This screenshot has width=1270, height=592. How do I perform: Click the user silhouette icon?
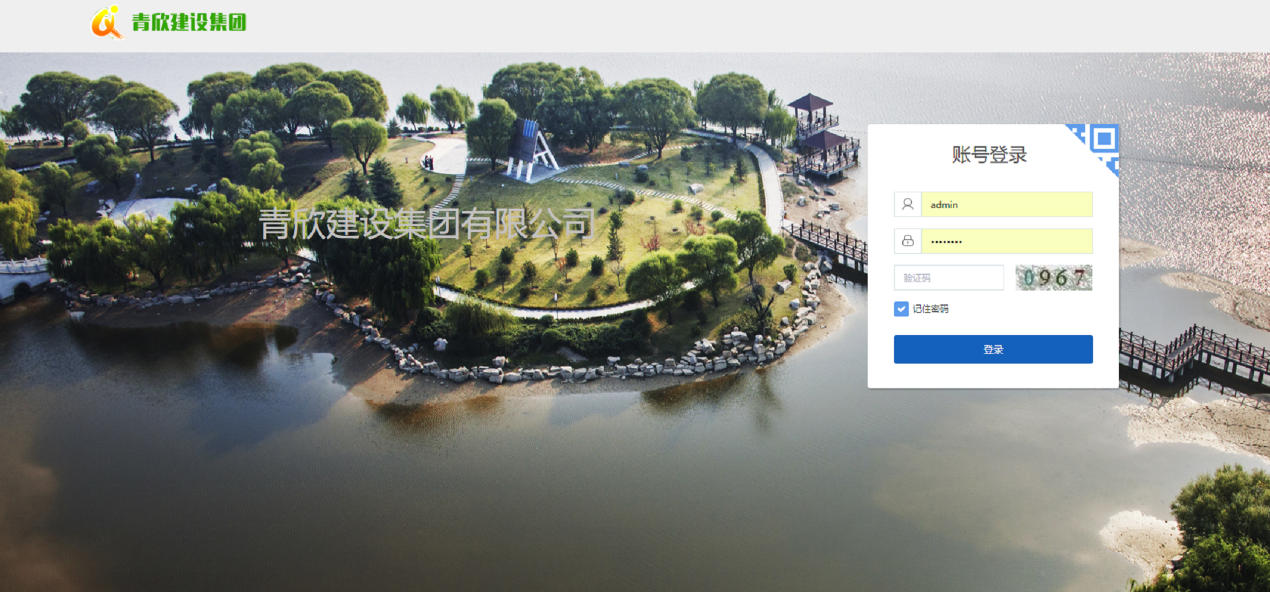click(907, 204)
